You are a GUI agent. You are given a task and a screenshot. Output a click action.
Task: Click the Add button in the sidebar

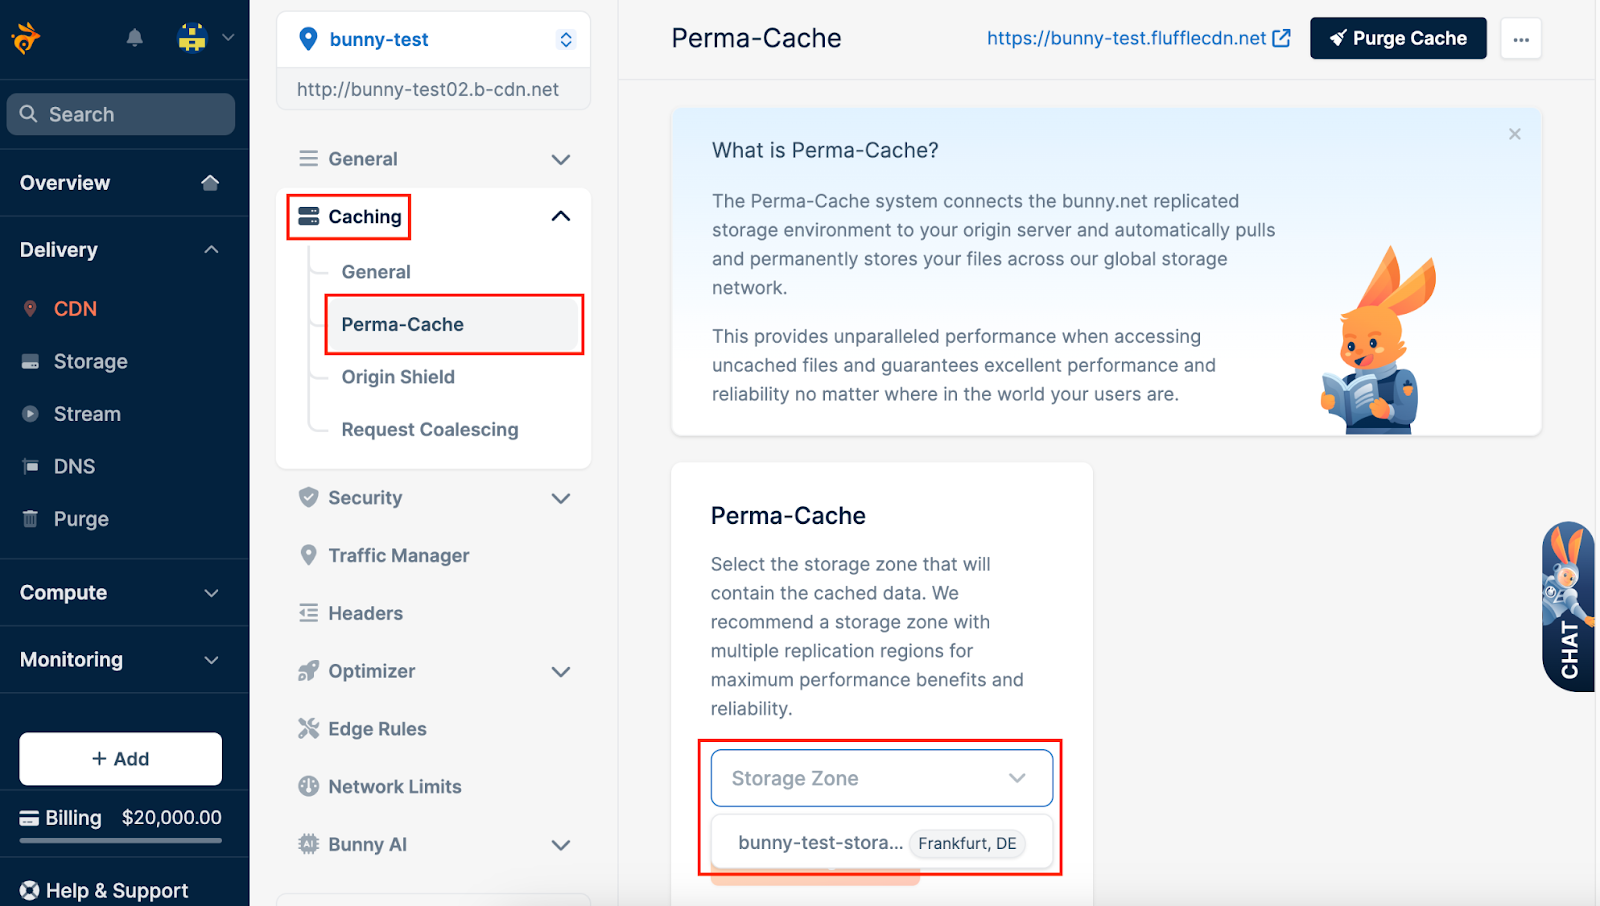[x=120, y=758]
